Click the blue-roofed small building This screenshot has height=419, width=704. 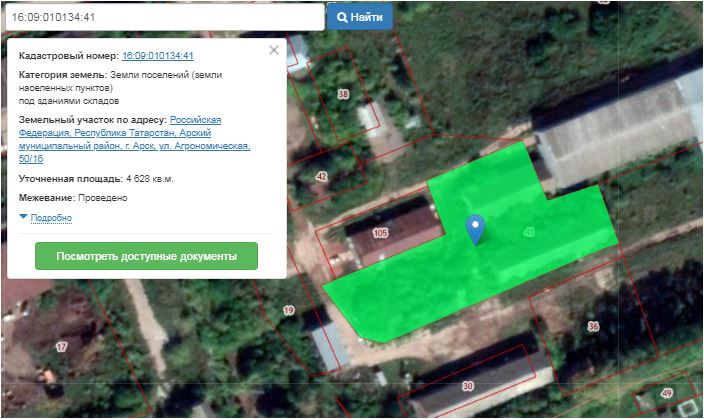pos(329,346)
